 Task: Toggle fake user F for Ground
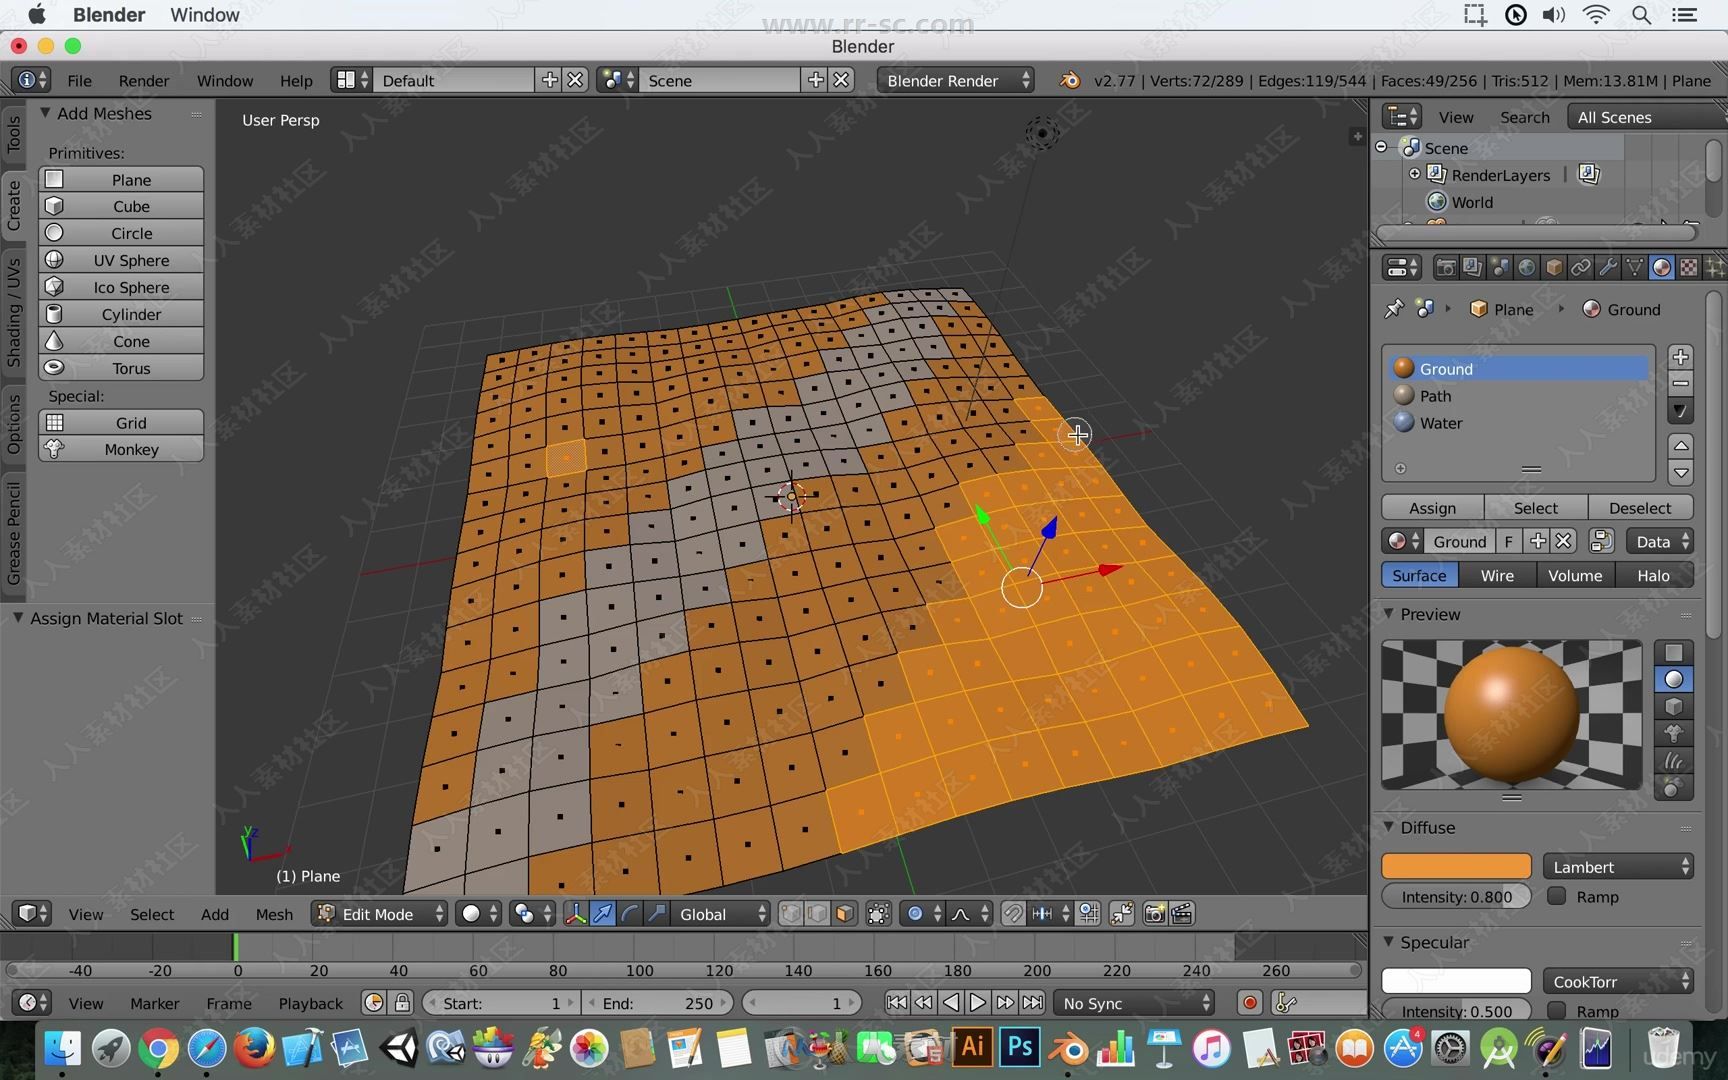(1508, 541)
